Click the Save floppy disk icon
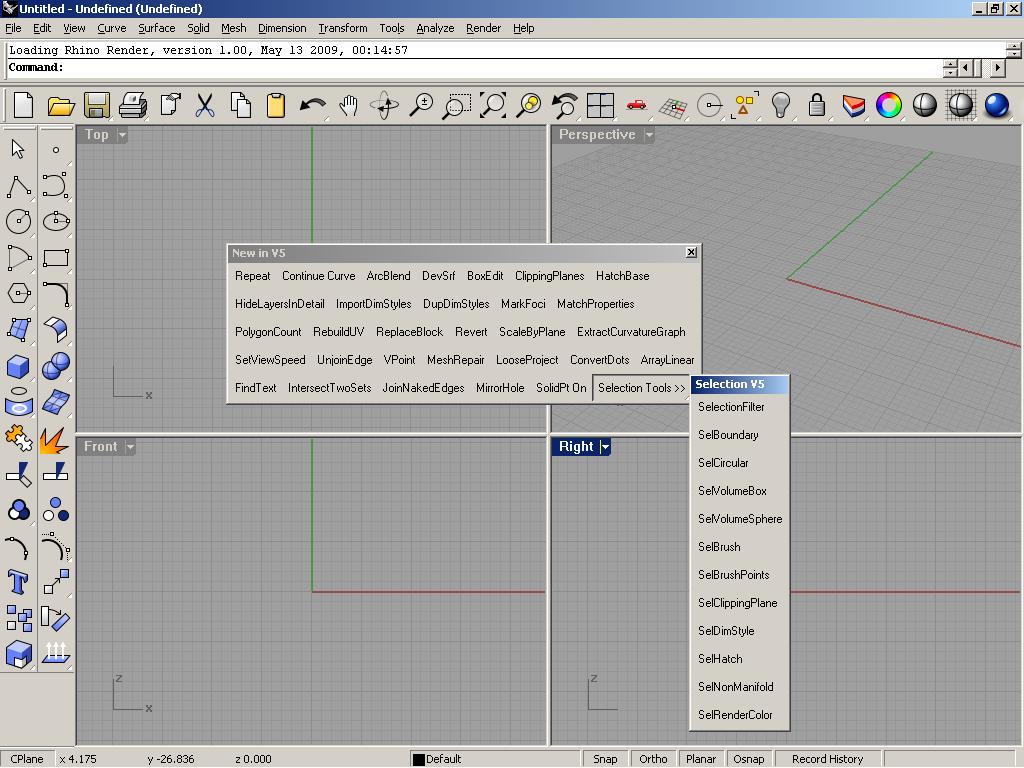 [x=96, y=105]
